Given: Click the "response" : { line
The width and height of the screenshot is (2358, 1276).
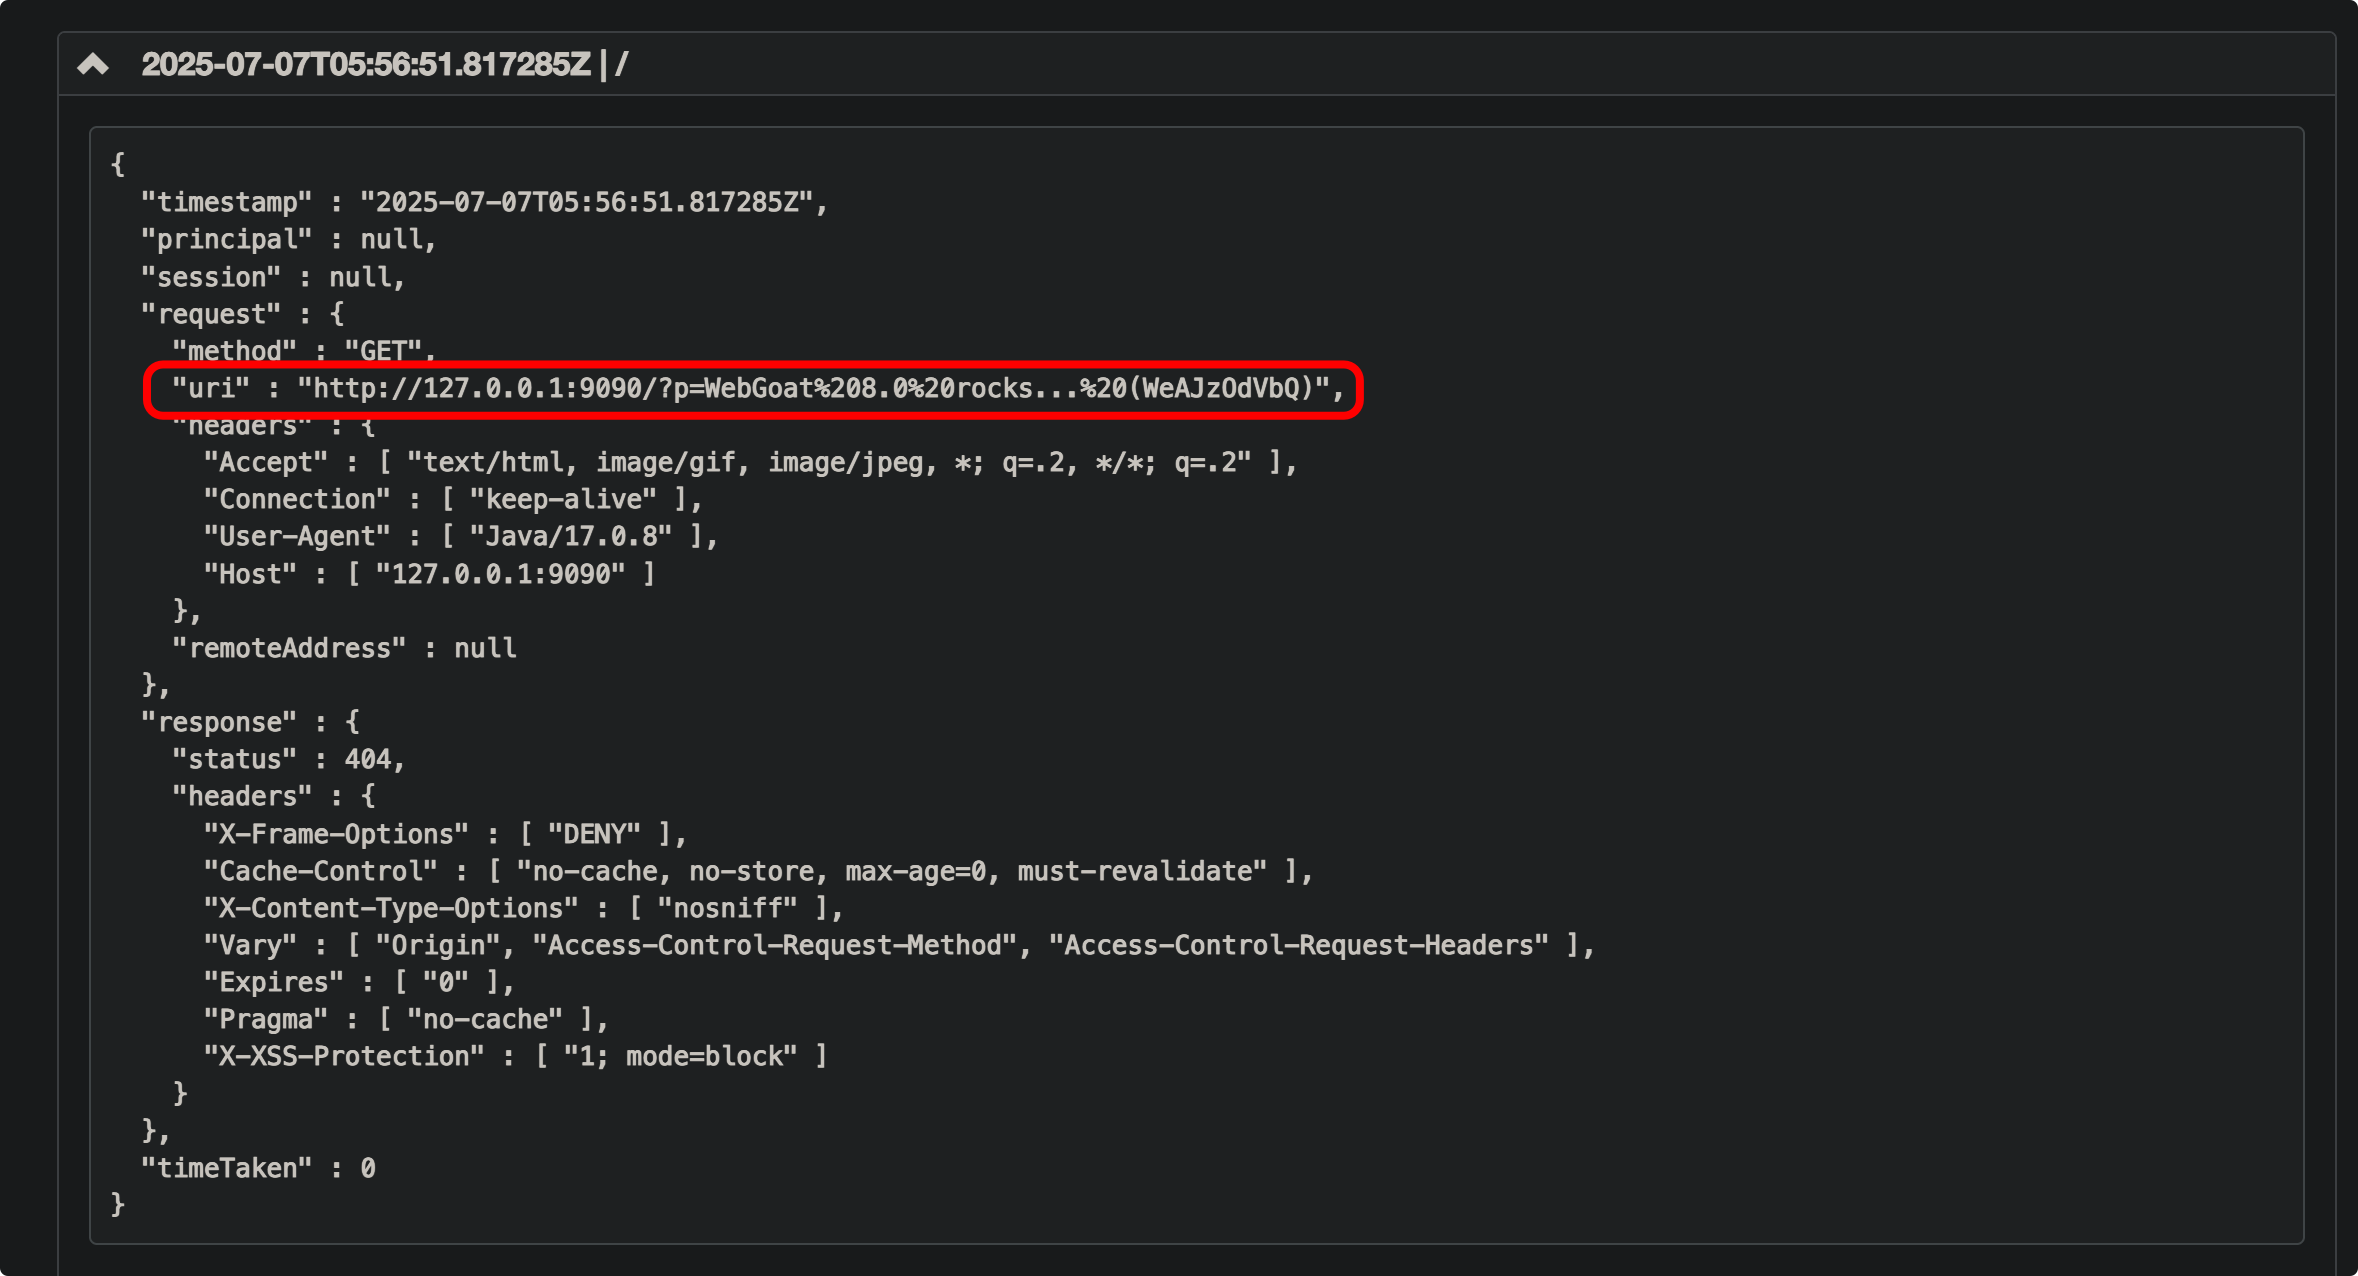Looking at the screenshot, I should 251,722.
